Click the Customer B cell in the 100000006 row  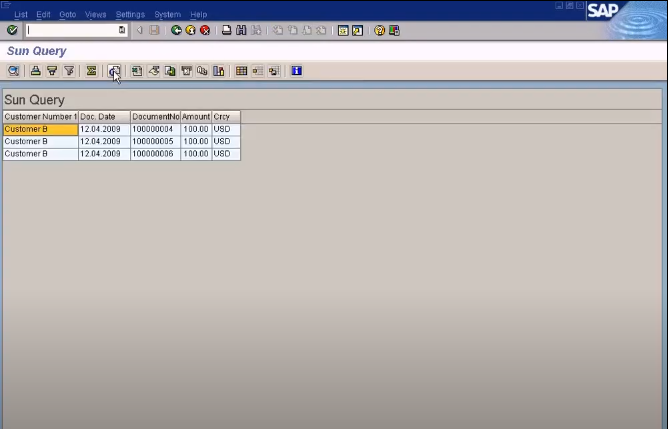pos(40,154)
